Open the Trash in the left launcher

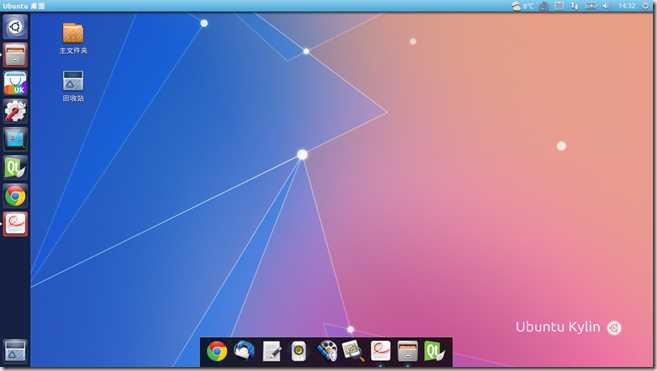pyautogui.click(x=15, y=350)
